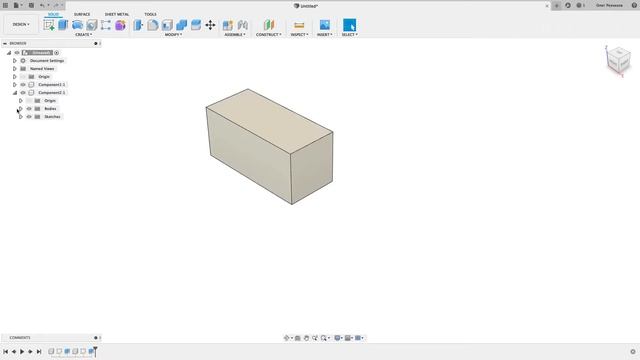Open the Design workspace dropdown
Viewport: 640px width, 360px height.
pyautogui.click(x=21, y=24)
